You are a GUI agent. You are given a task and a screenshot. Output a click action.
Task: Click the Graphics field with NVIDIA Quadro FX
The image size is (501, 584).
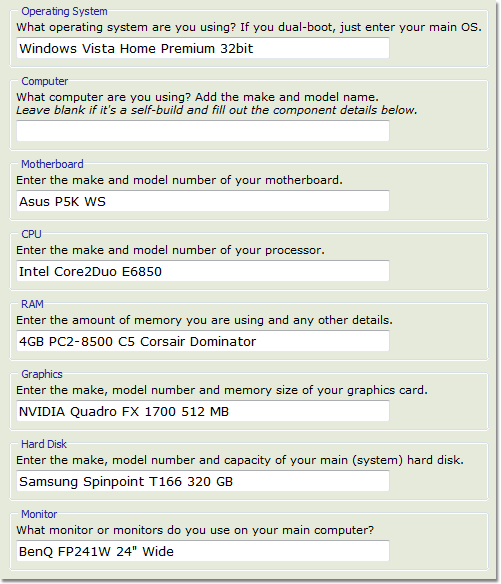[203, 411]
